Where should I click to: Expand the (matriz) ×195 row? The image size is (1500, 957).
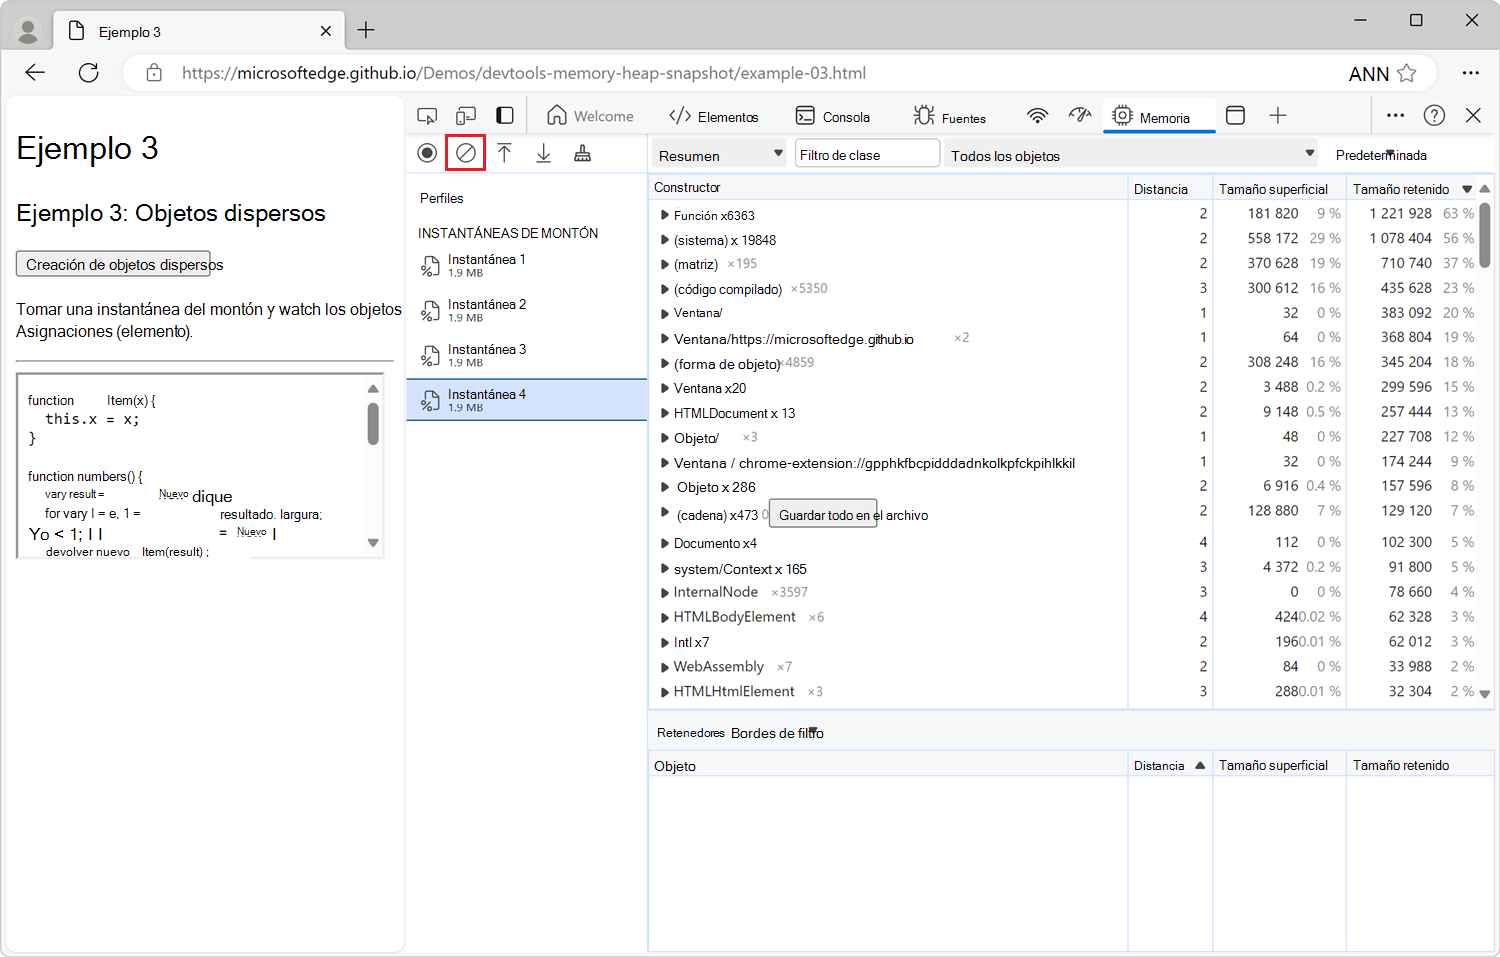tap(665, 264)
